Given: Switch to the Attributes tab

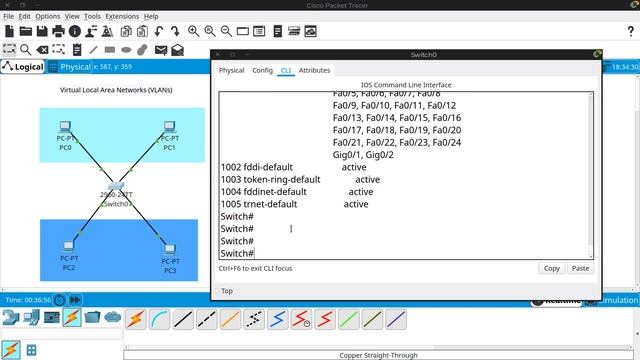Looking at the screenshot, I should (314, 70).
